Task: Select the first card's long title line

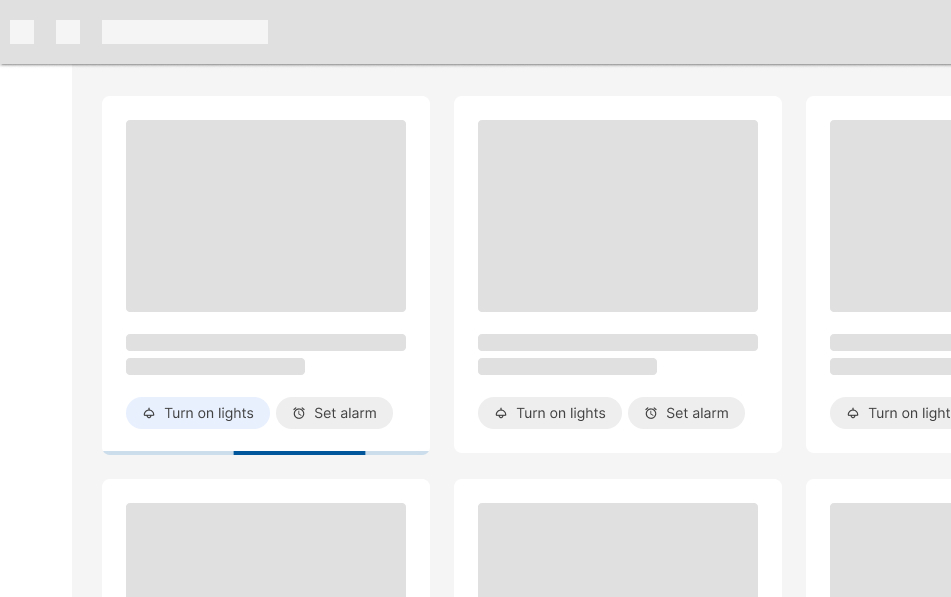Action: (x=266, y=343)
